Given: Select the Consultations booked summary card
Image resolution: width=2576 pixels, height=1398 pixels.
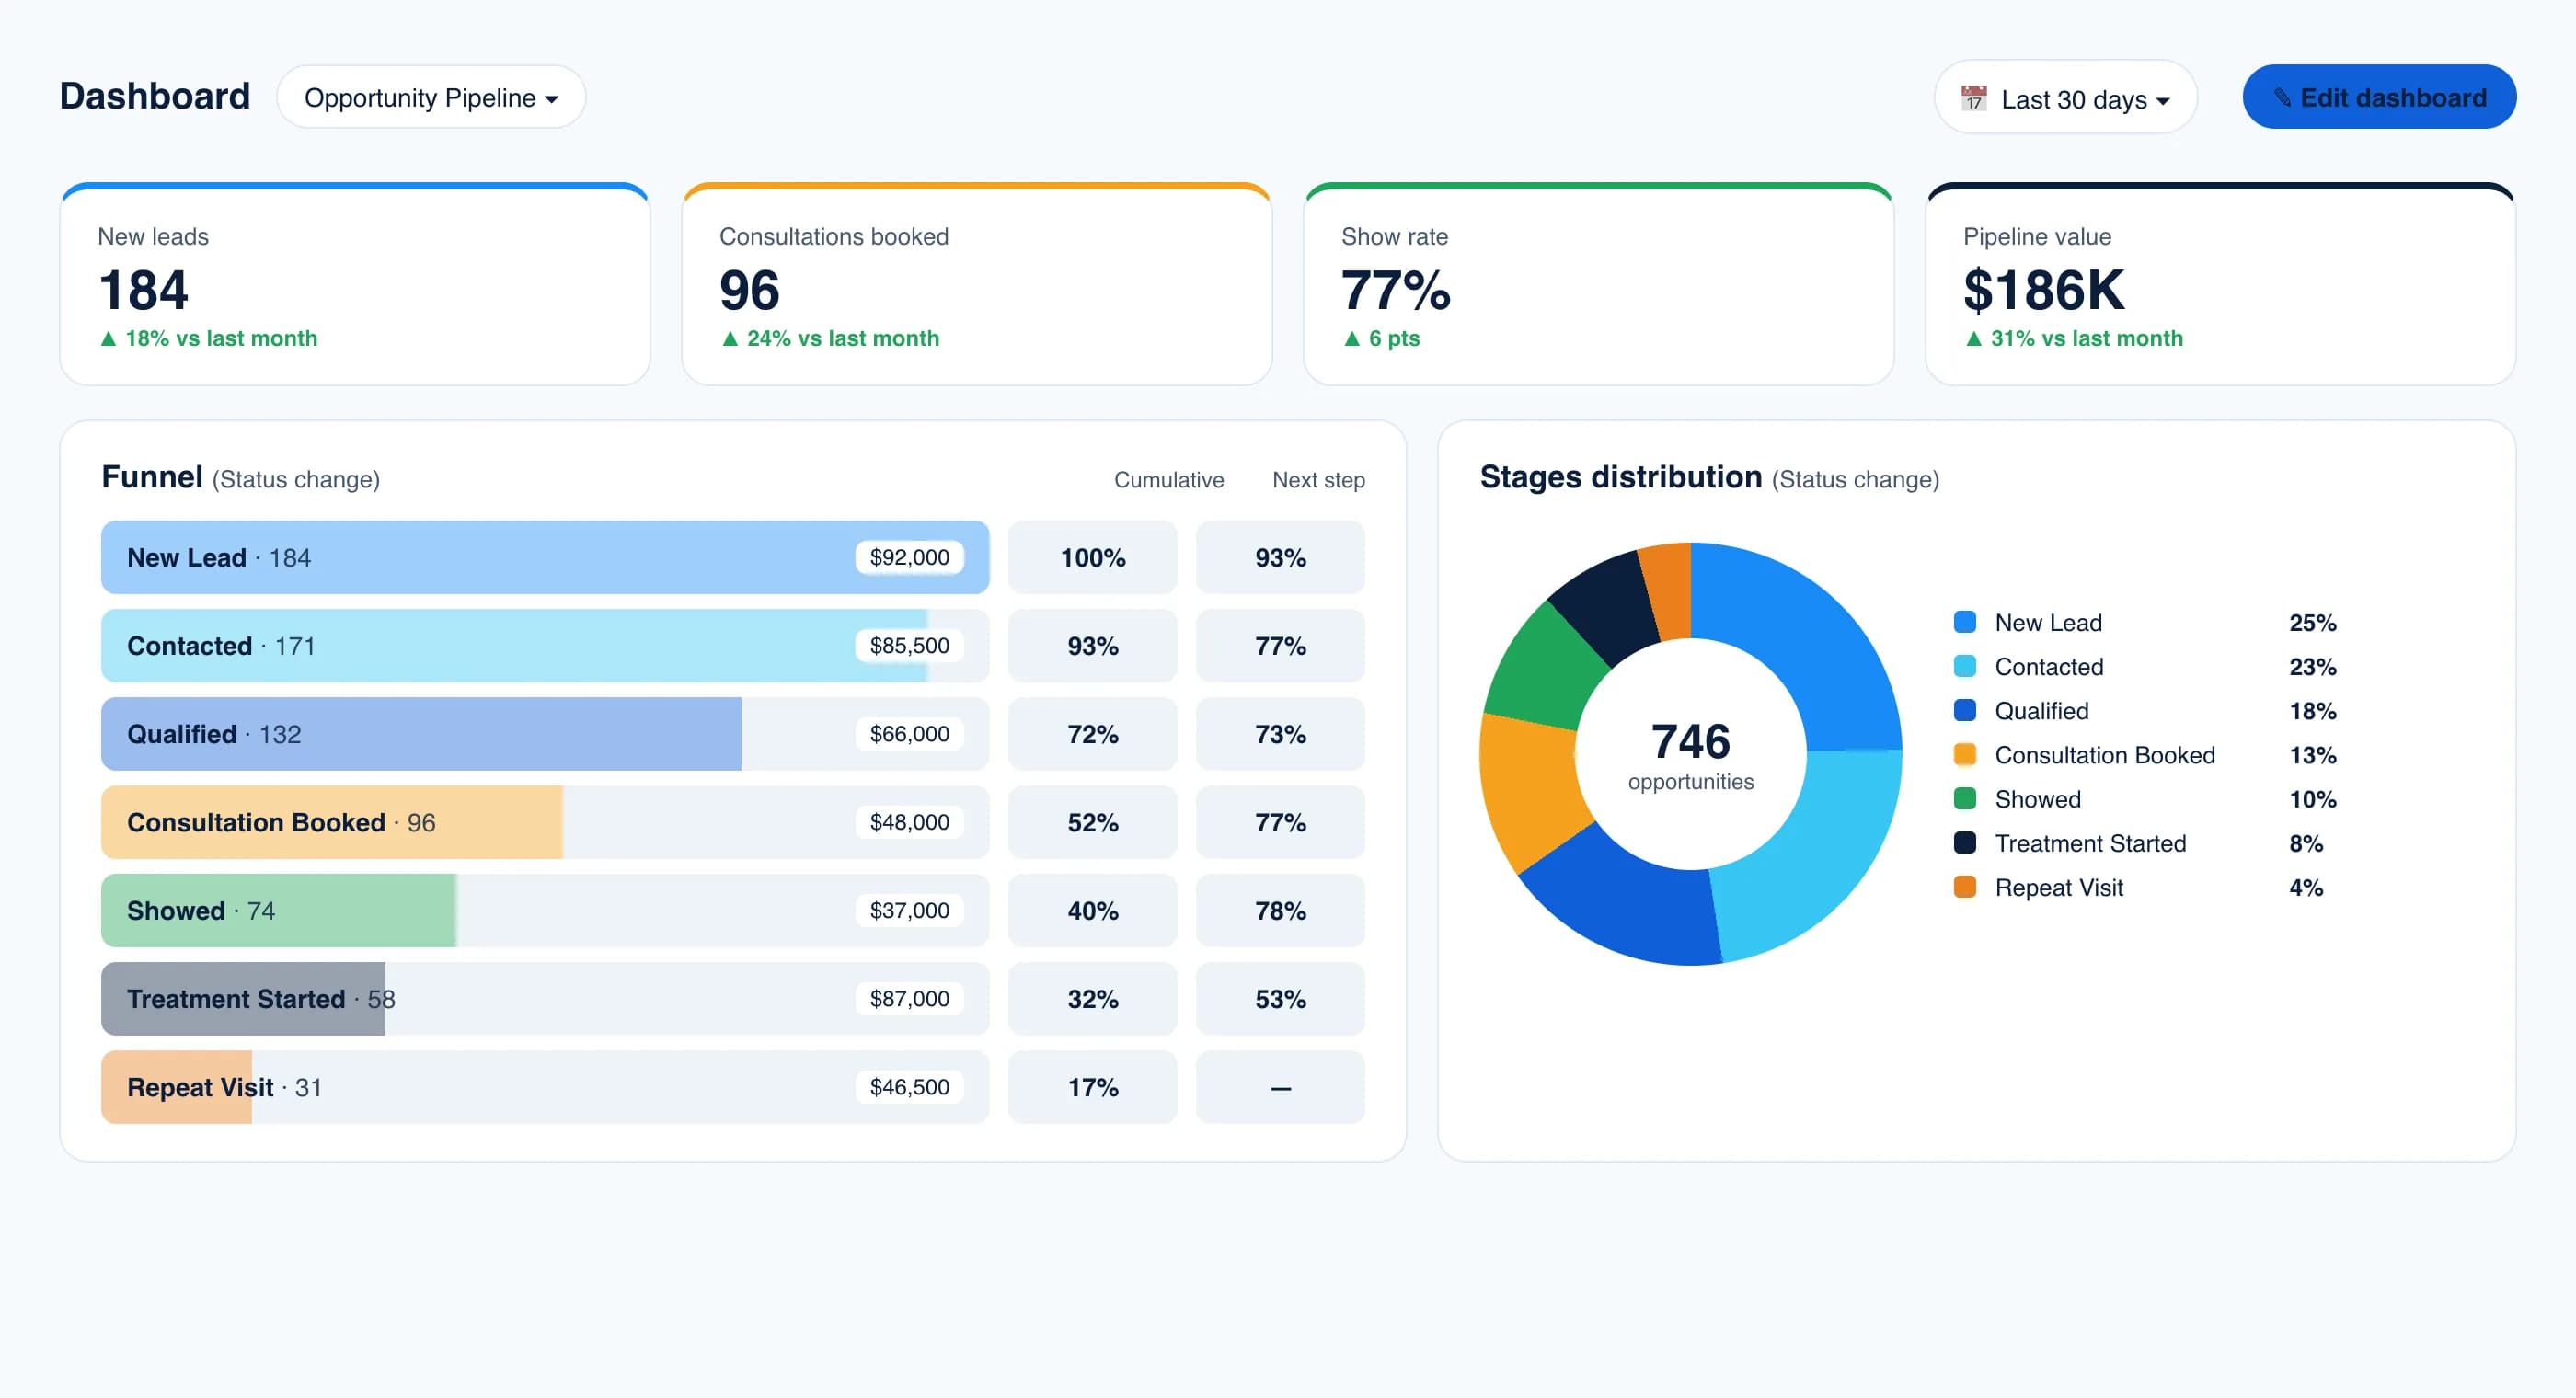Looking at the screenshot, I should tap(977, 284).
